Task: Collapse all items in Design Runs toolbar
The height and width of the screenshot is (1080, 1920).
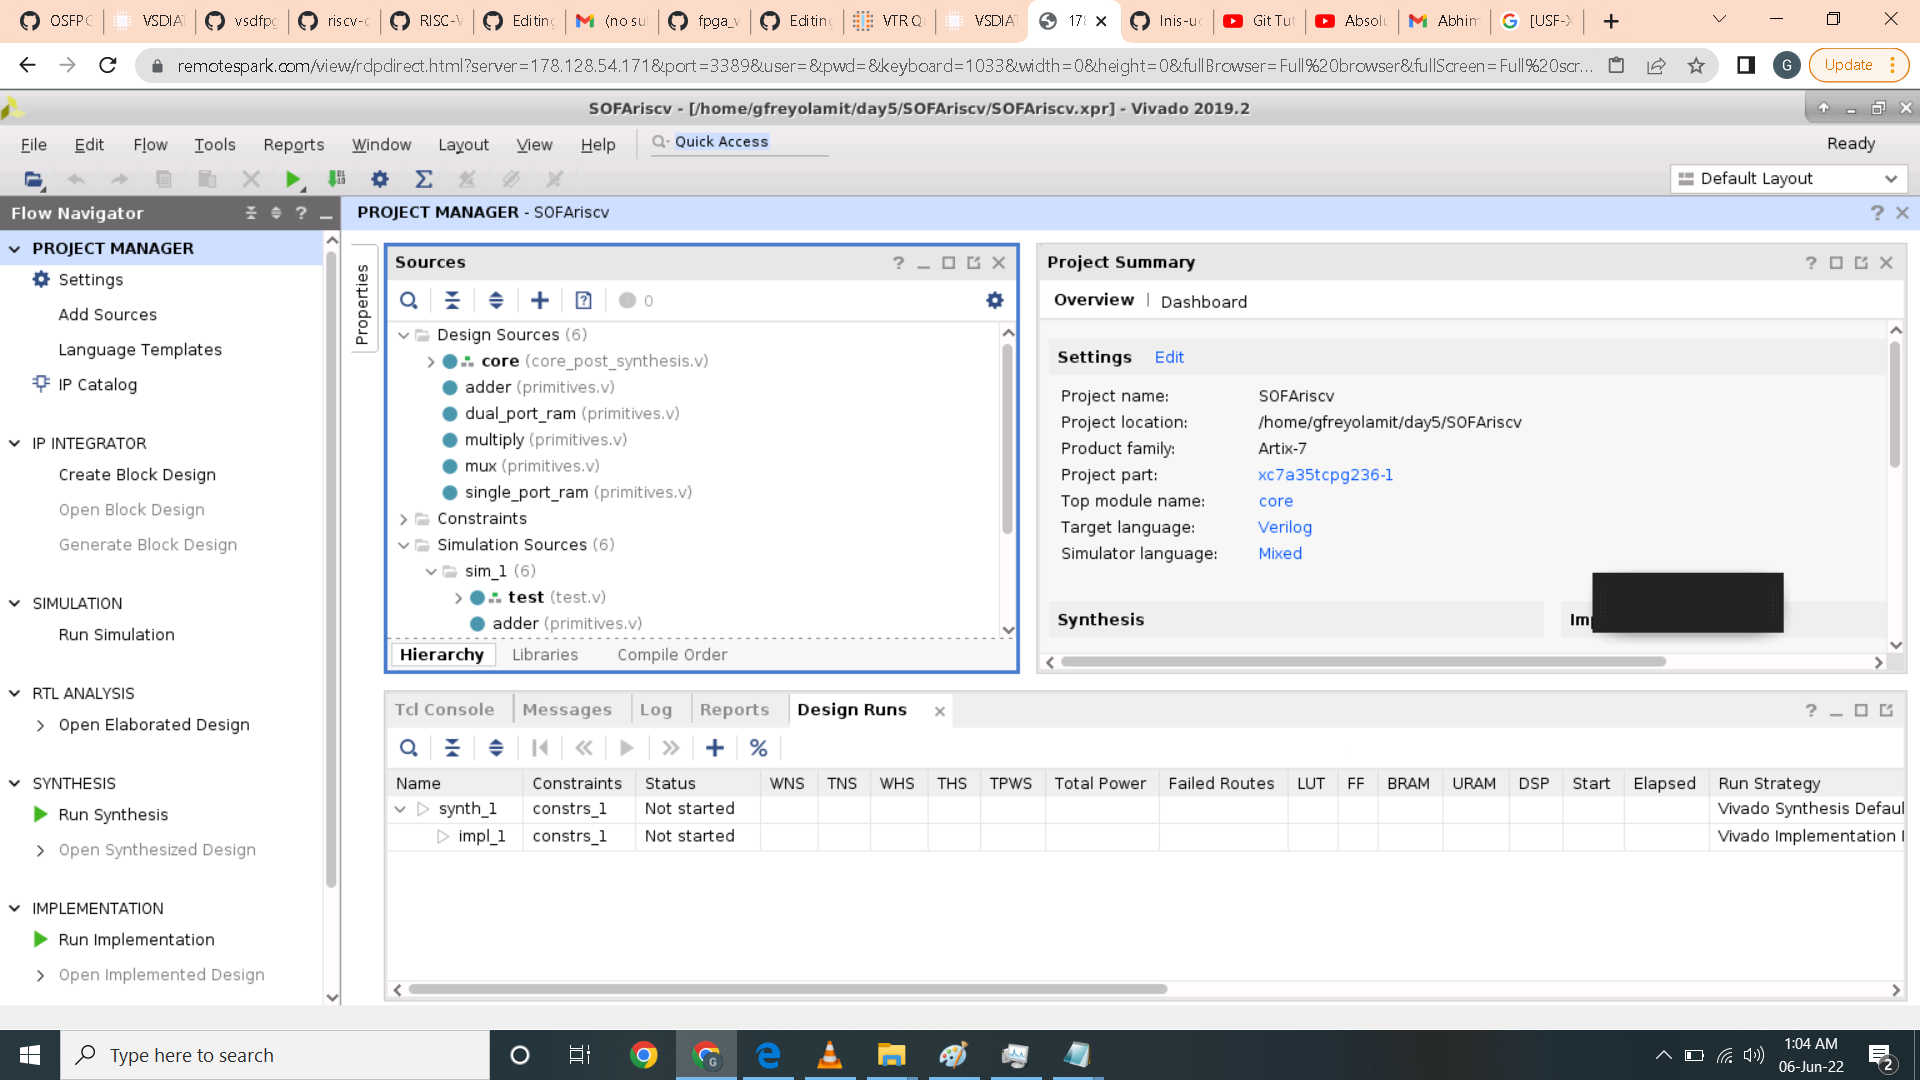Action: point(452,747)
